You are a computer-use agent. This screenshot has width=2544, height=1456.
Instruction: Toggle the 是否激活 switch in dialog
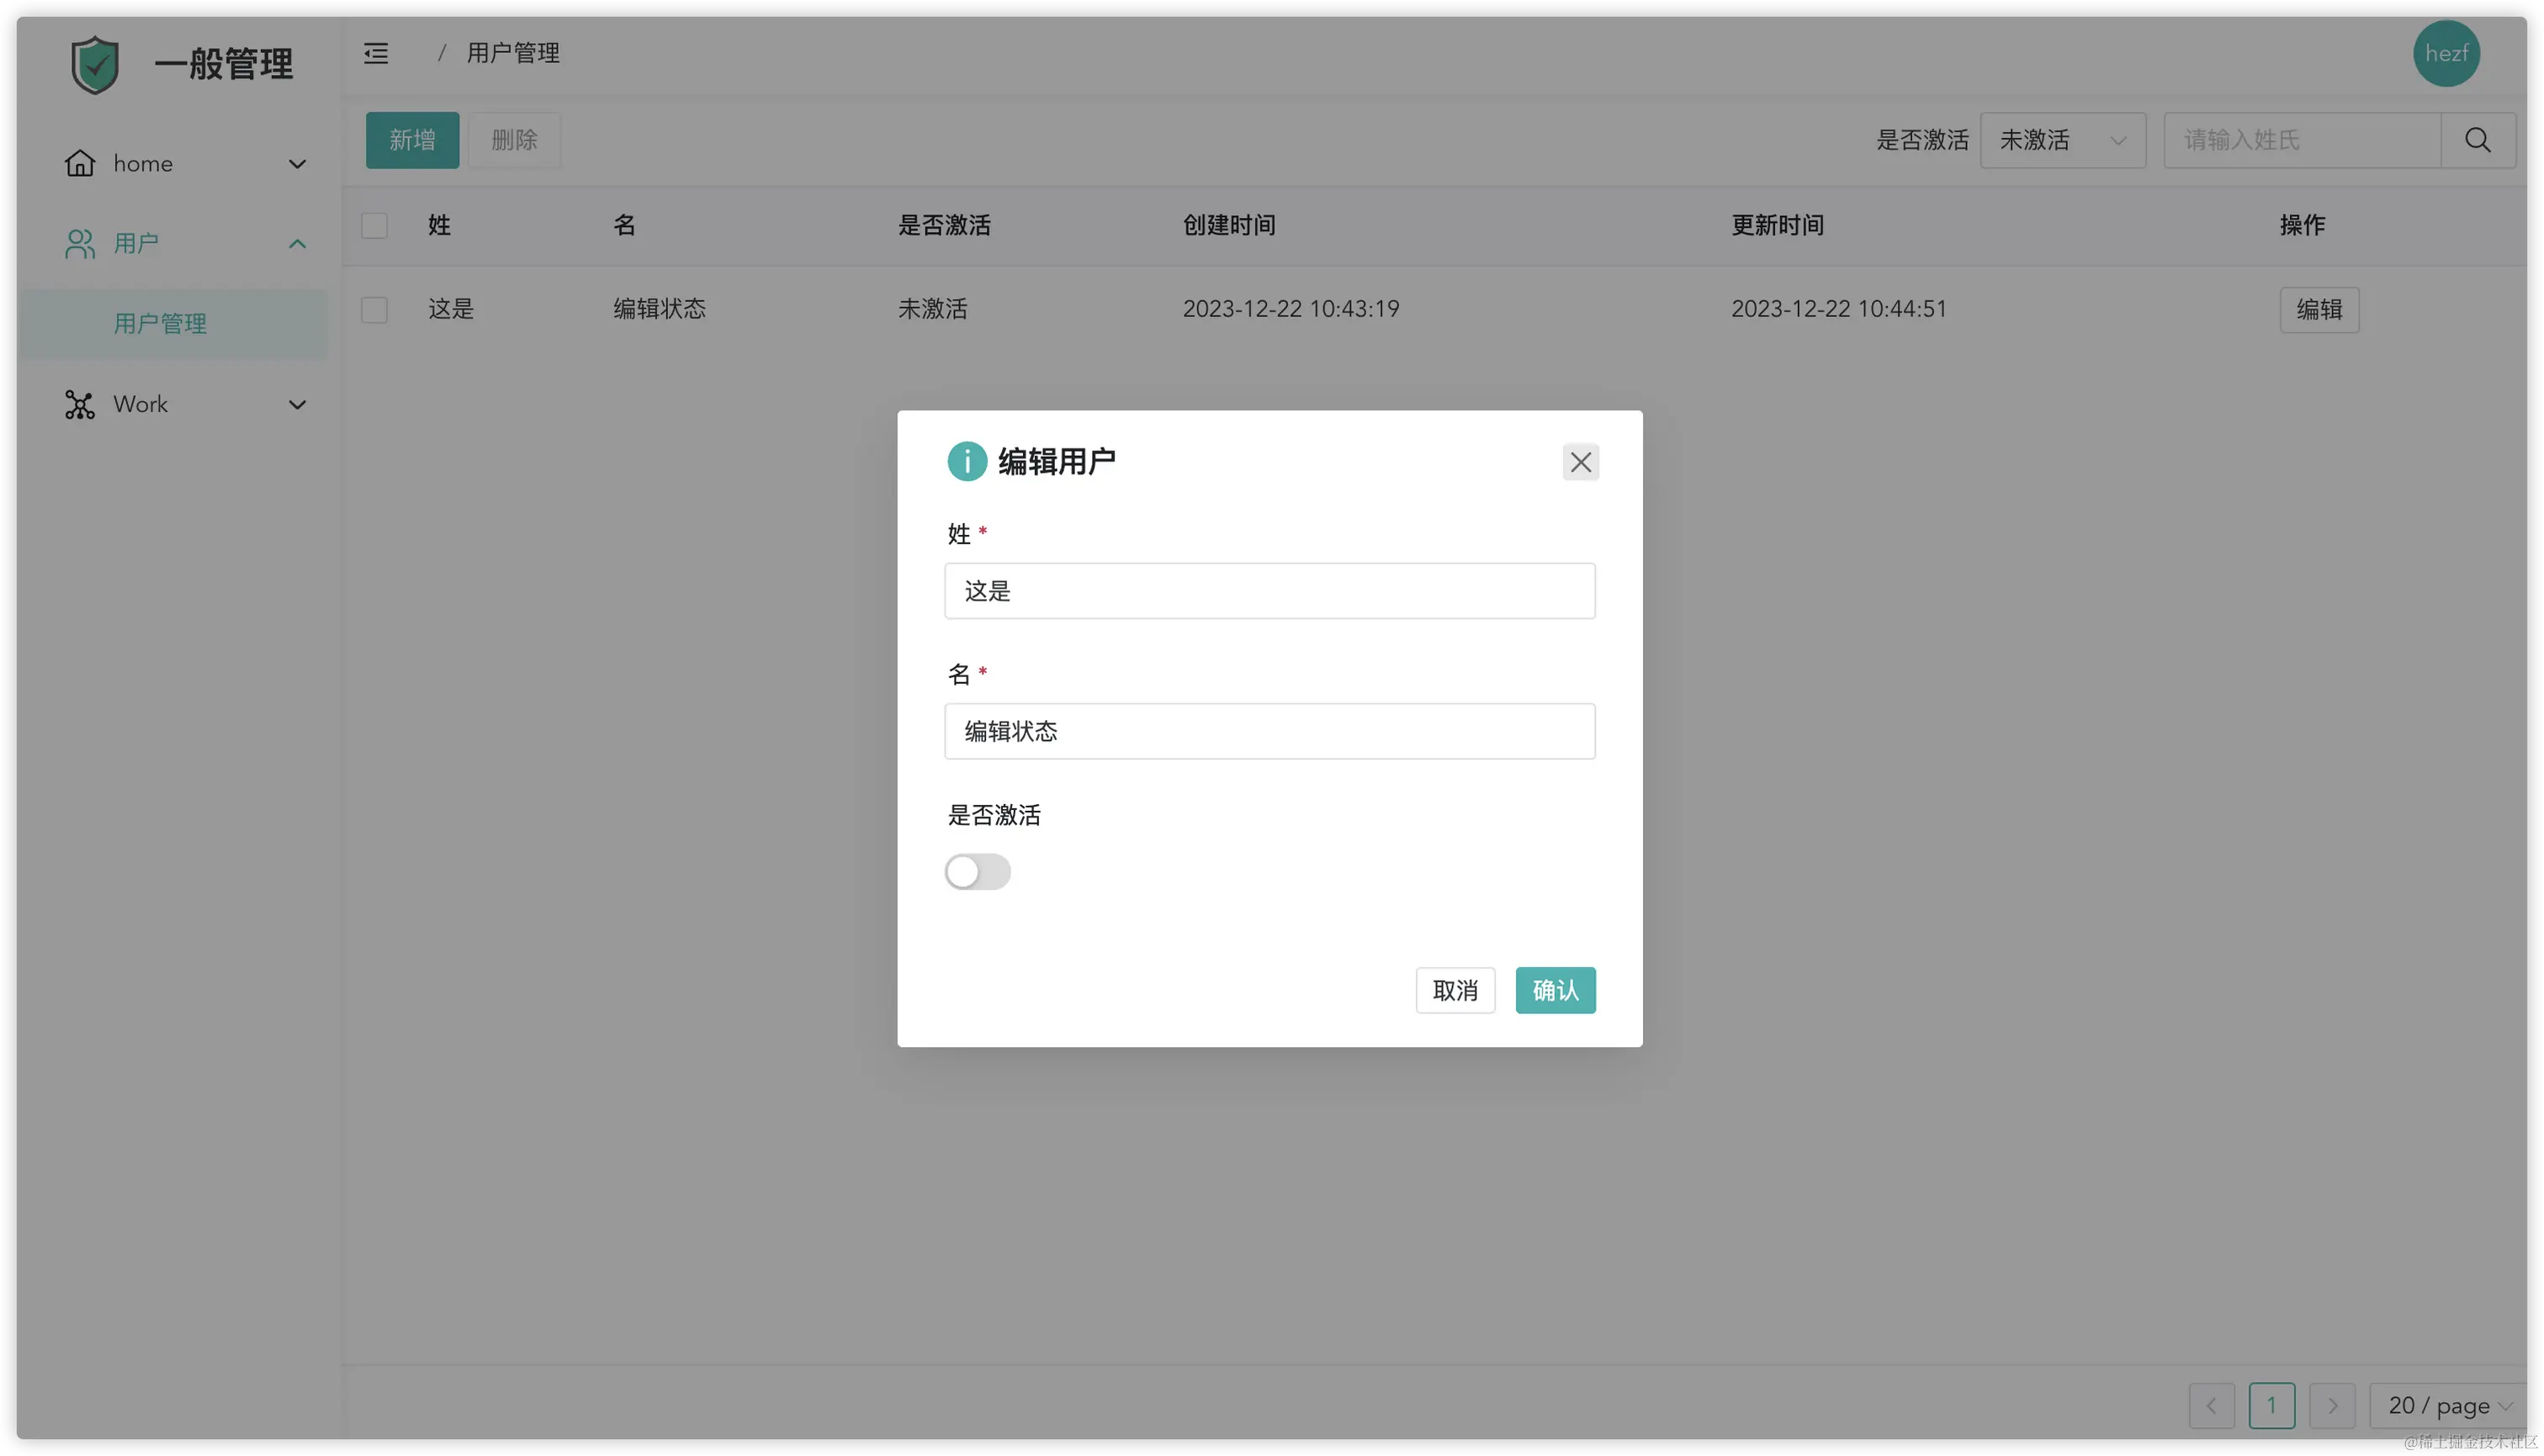click(x=977, y=871)
